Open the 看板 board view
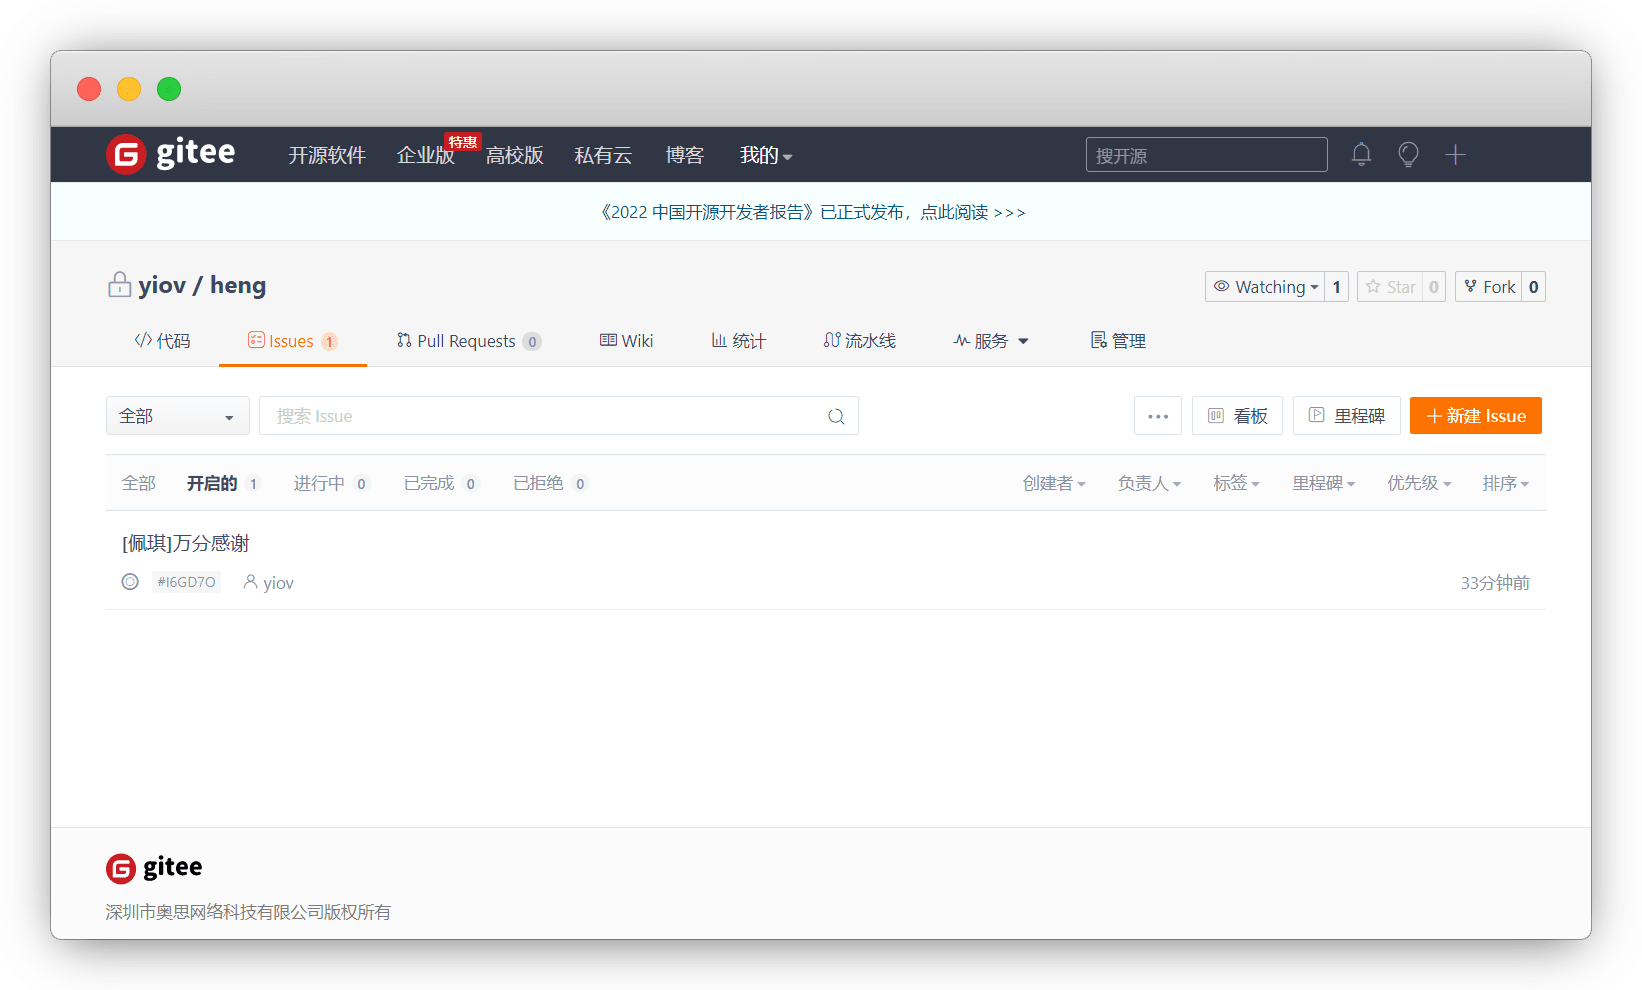Image resolution: width=1642 pixels, height=990 pixels. [1237, 416]
